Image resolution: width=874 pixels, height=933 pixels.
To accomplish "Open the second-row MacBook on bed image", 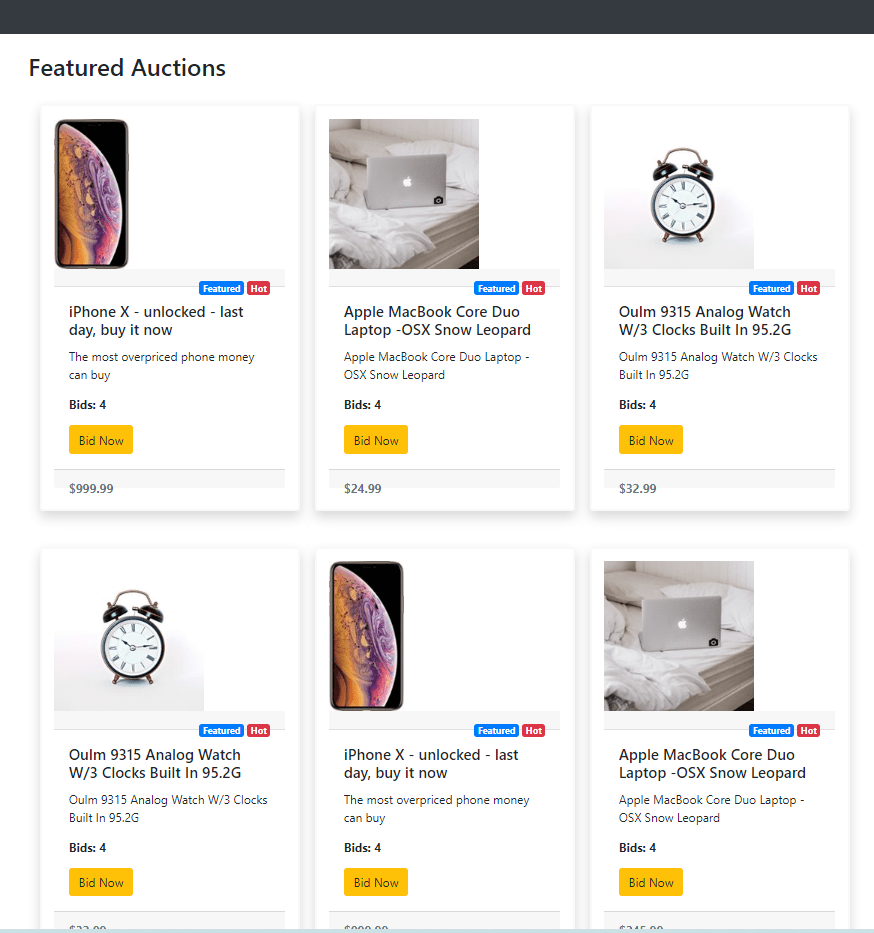I will pyautogui.click(x=679, y=636).
